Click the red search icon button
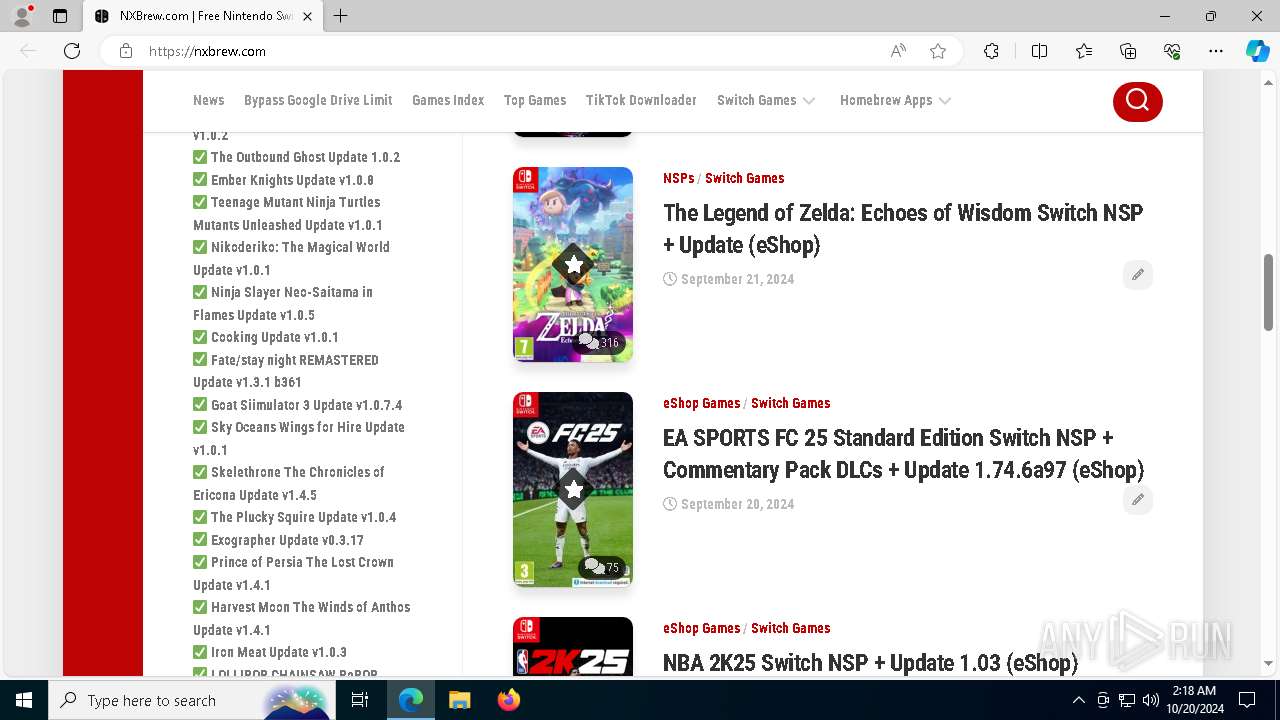 coord(1137,100)
